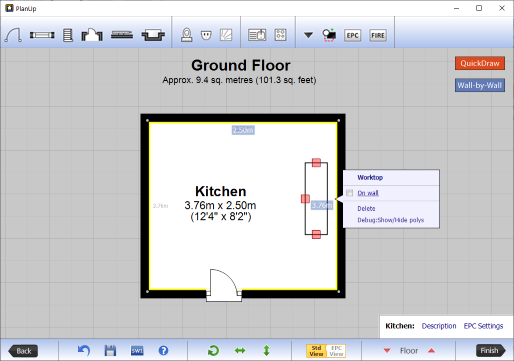
Task: Click the imperial size (12'4" x 8'2") text
Action: 221,217
